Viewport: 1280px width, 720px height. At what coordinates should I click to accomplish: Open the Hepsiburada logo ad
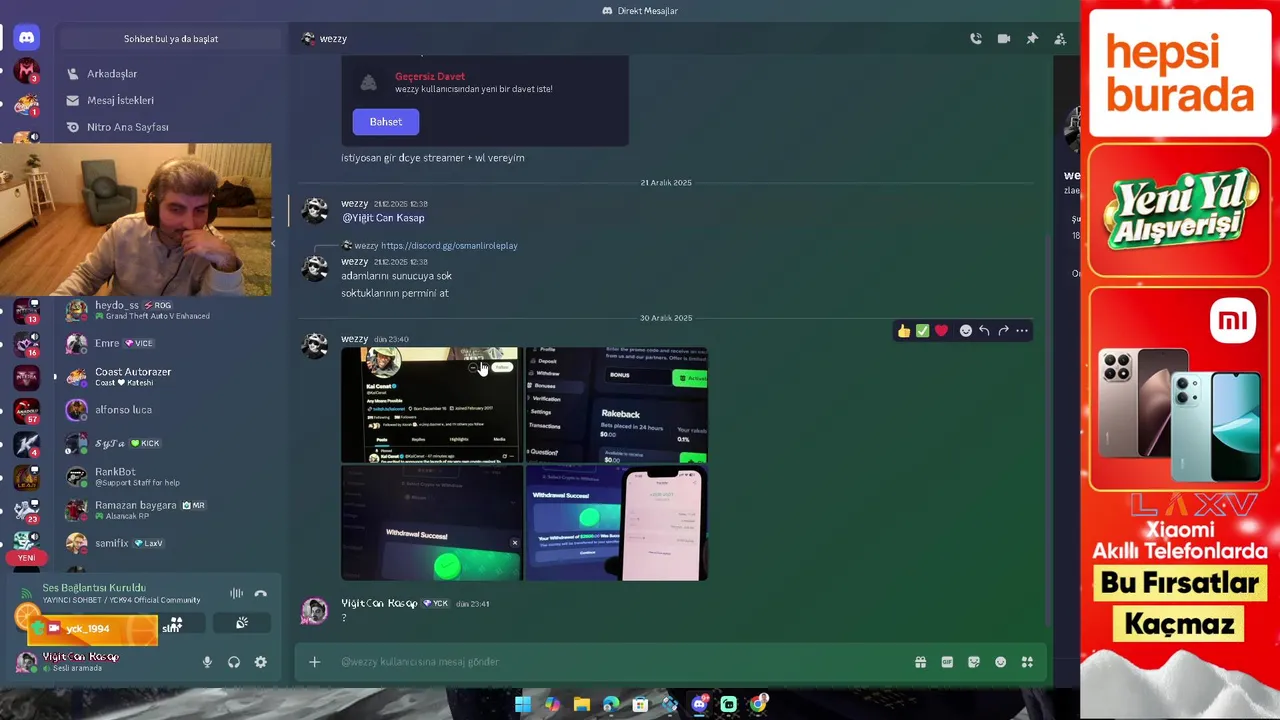coord(1180,74)
